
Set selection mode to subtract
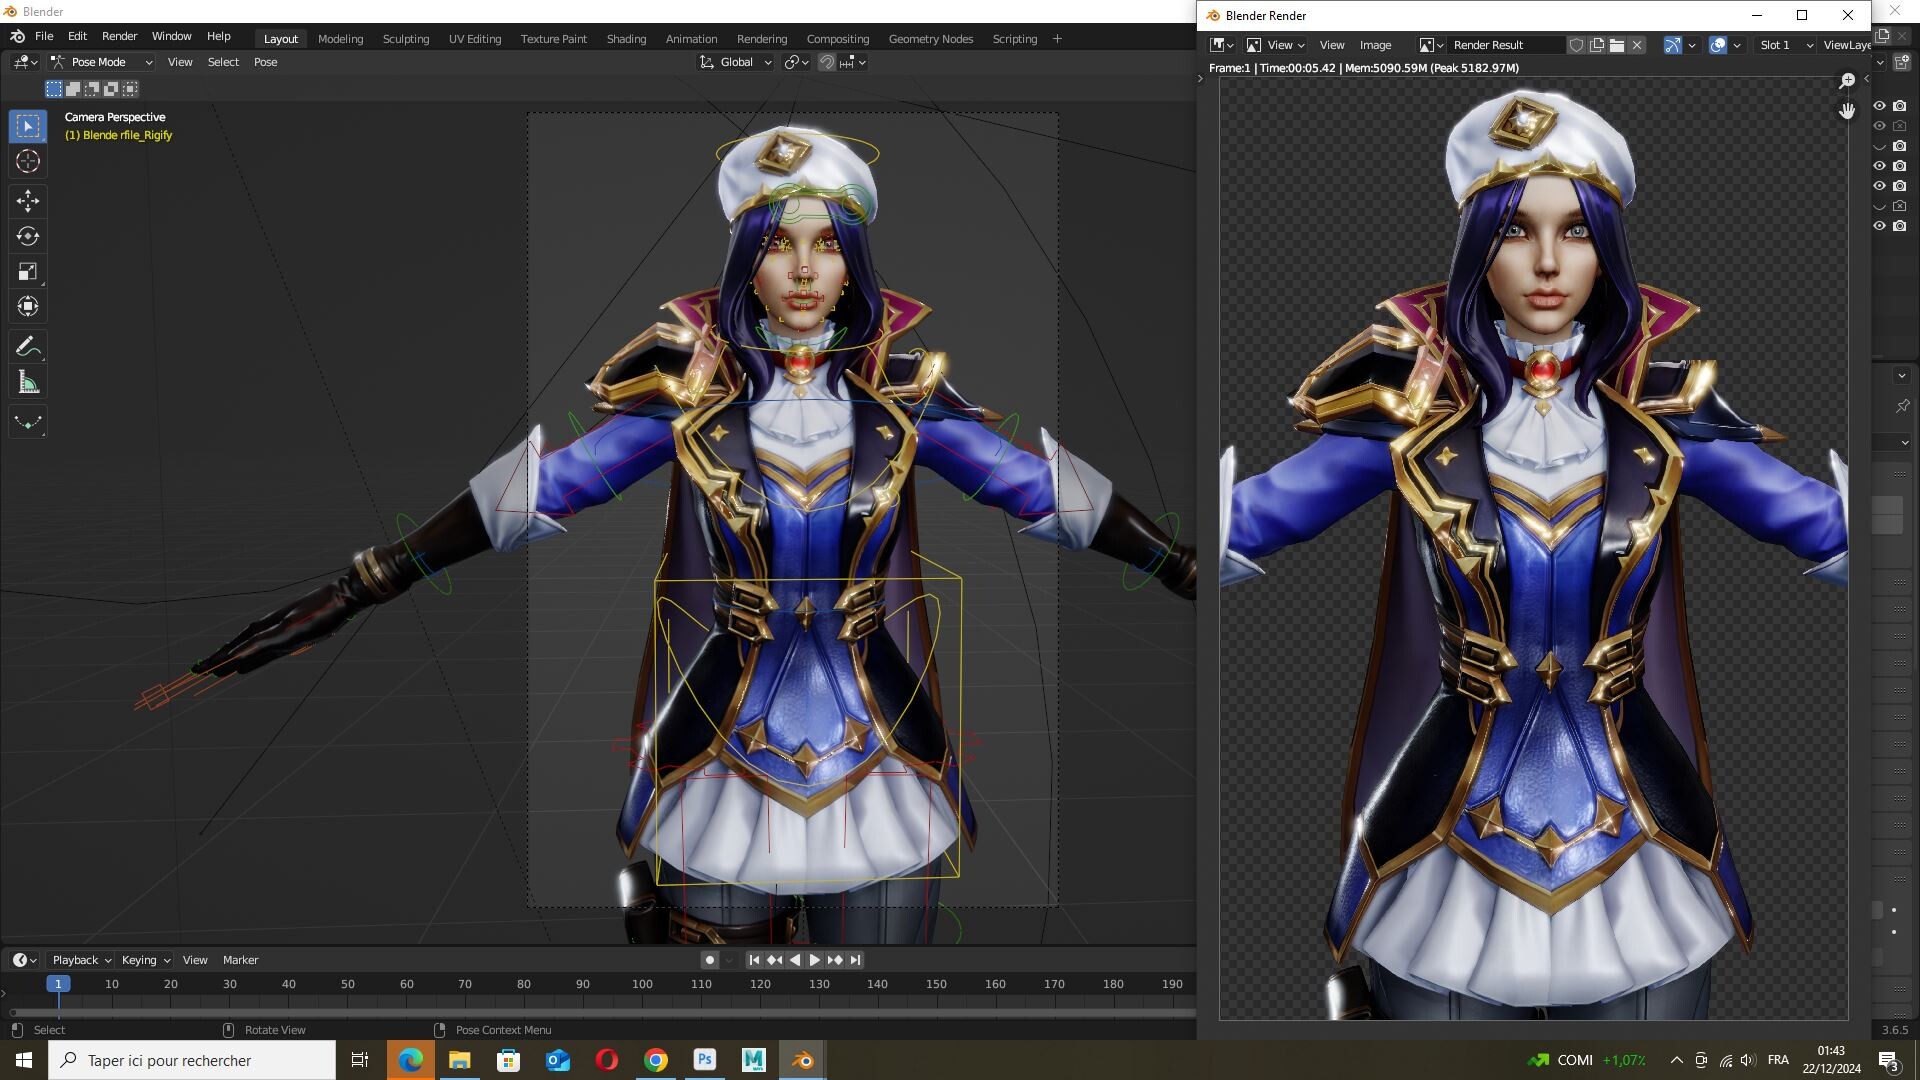92,89
